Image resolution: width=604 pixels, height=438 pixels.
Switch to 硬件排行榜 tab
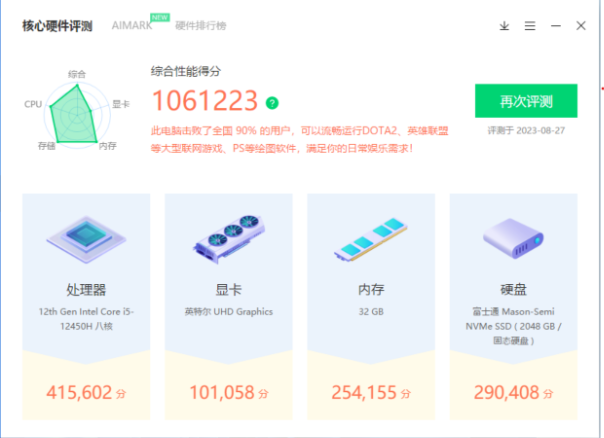click(201, 26)
